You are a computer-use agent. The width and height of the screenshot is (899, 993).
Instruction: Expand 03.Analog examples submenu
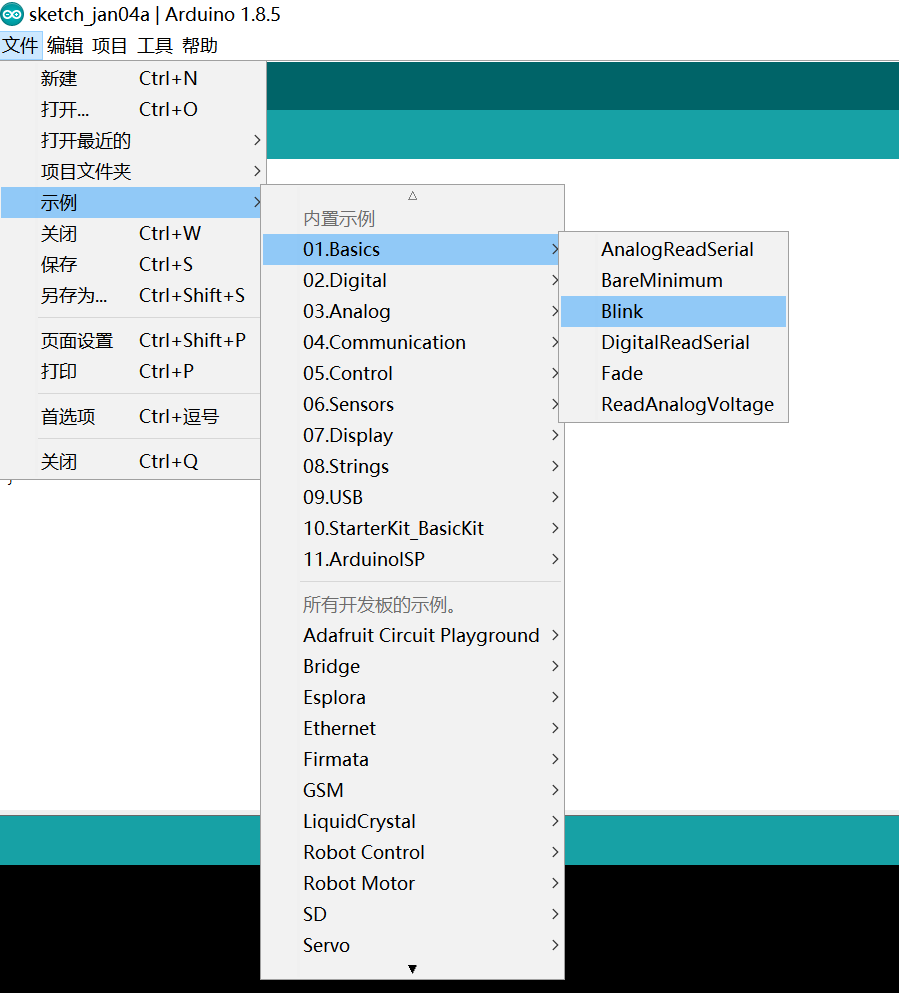click(412, 312)
